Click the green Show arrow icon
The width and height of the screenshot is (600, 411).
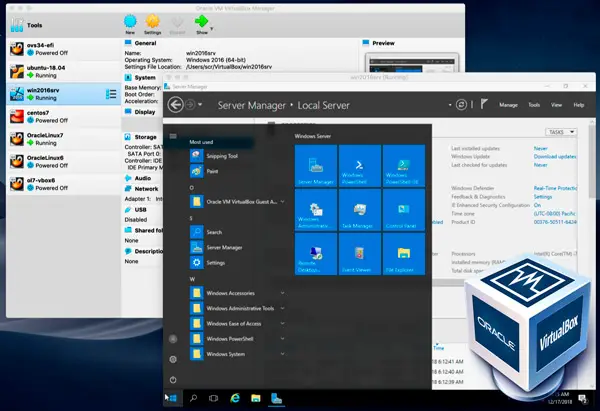click(x=202, y=20)
